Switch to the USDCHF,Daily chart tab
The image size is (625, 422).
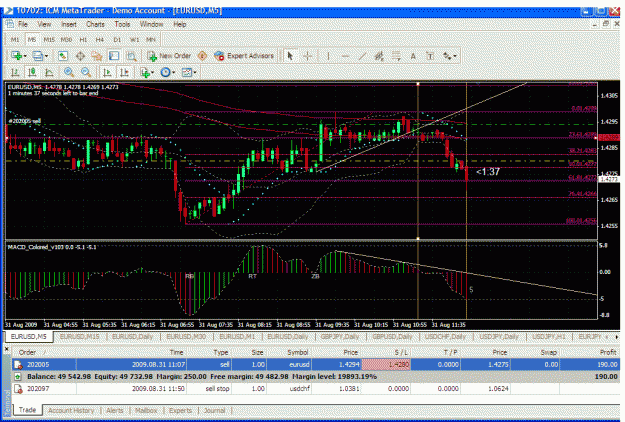coord(445,337)
